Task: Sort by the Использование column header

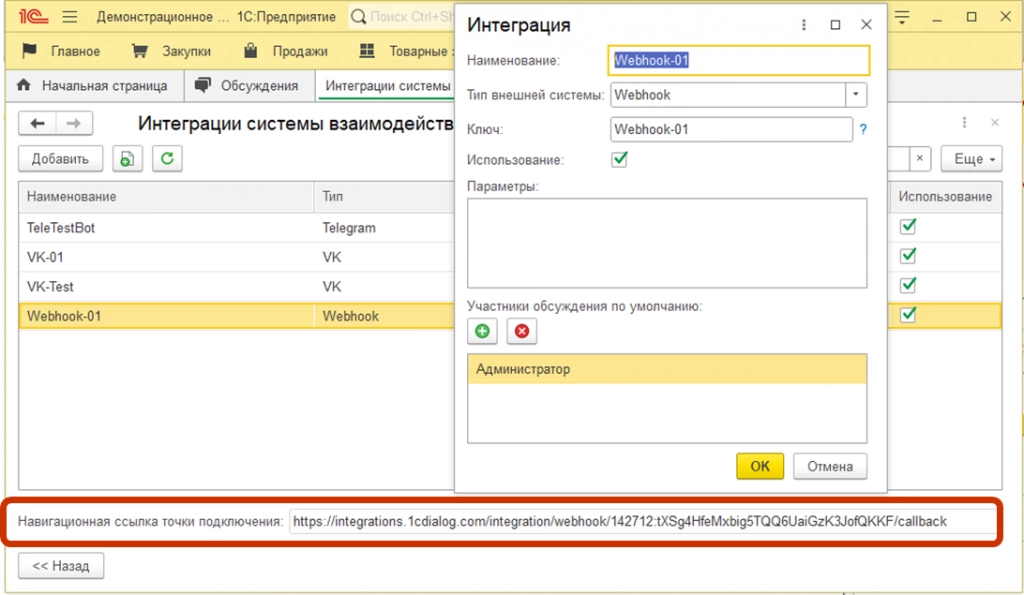Action: (x=945, y=197)
